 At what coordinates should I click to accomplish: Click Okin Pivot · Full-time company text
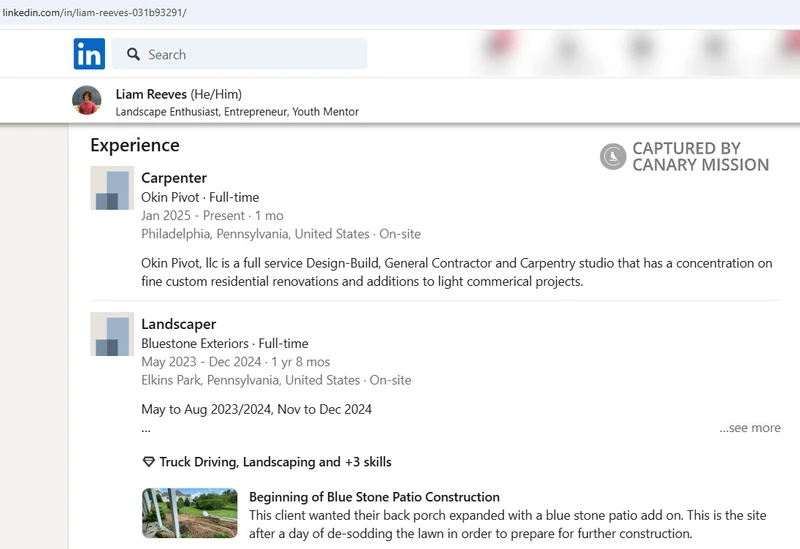200,197
